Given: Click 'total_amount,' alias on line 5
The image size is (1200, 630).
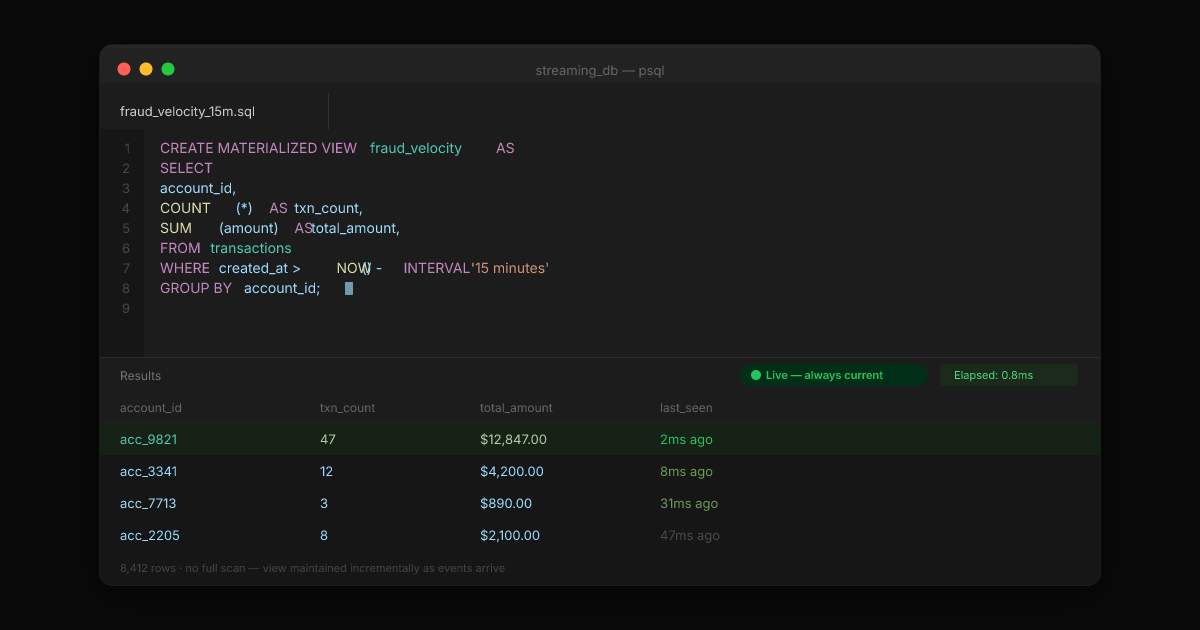Looking at the screenshot, I should pyautogui.click(x=355, y=228).
